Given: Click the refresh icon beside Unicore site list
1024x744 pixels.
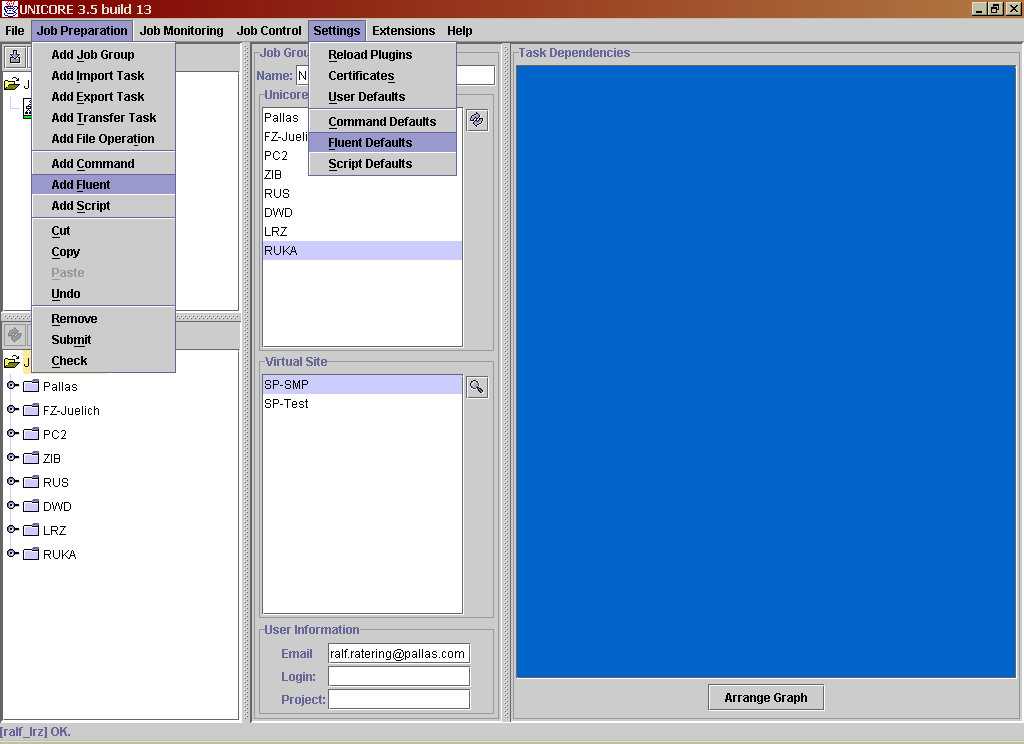Looking at the screenshot, I should pyautogui.click(x=477, y=120).
